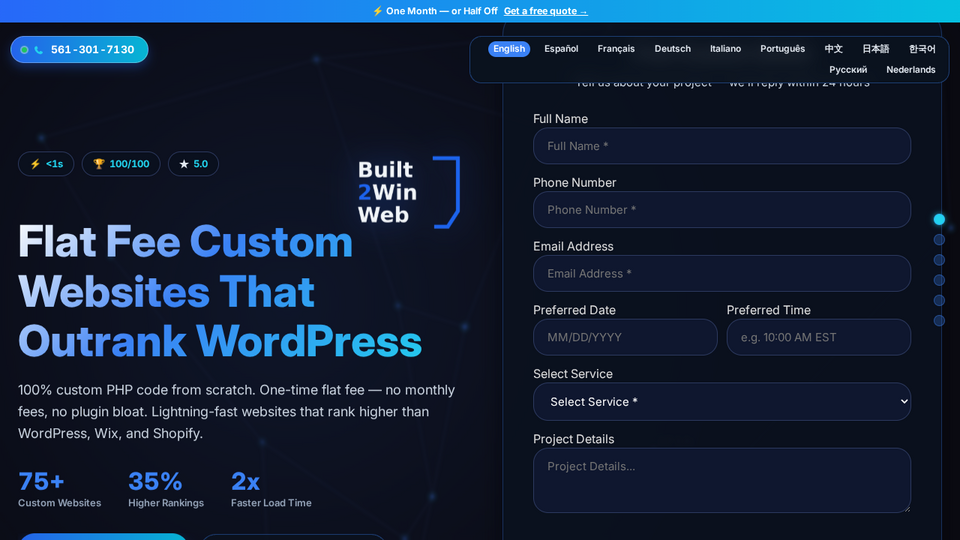Jump to the sixth section dot
The image size is (960, 540).
939,320
